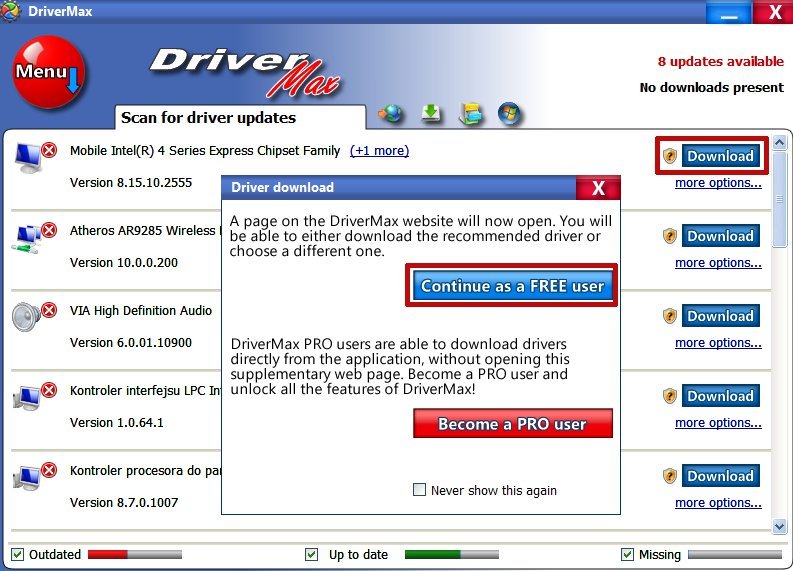793x571 pixels.
Task: Click the DriverMax title bar app icon
Action: [10, 11]
